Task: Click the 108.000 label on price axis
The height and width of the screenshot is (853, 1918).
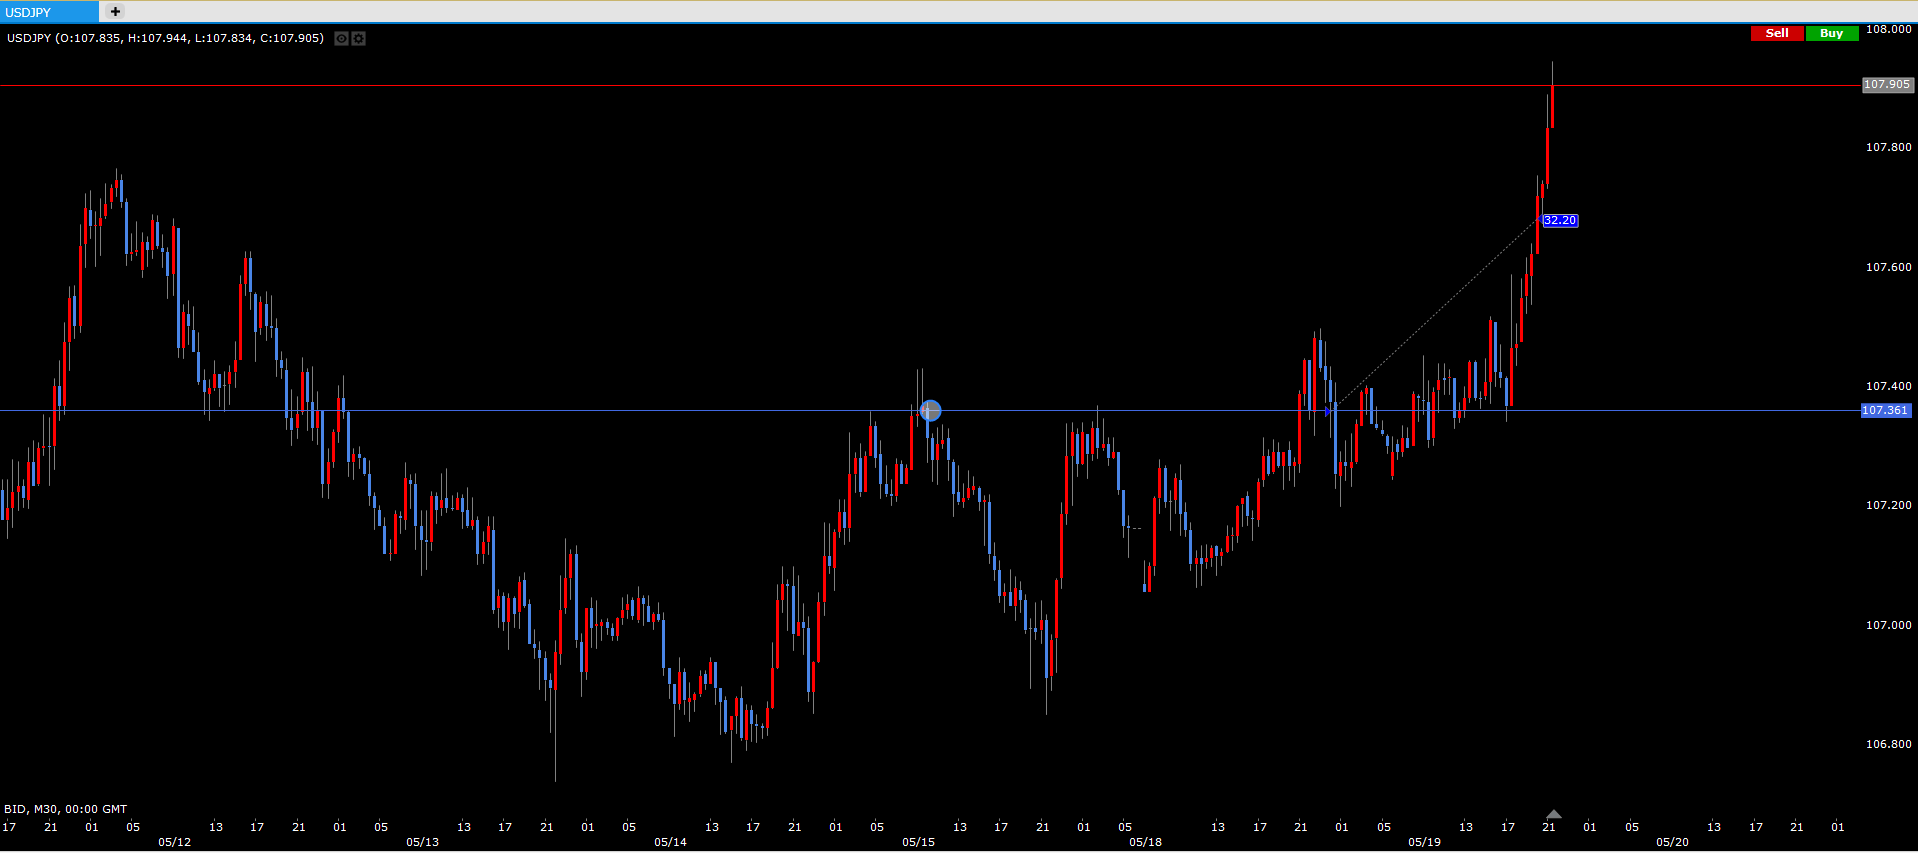Action: (x=1888, y=29)
